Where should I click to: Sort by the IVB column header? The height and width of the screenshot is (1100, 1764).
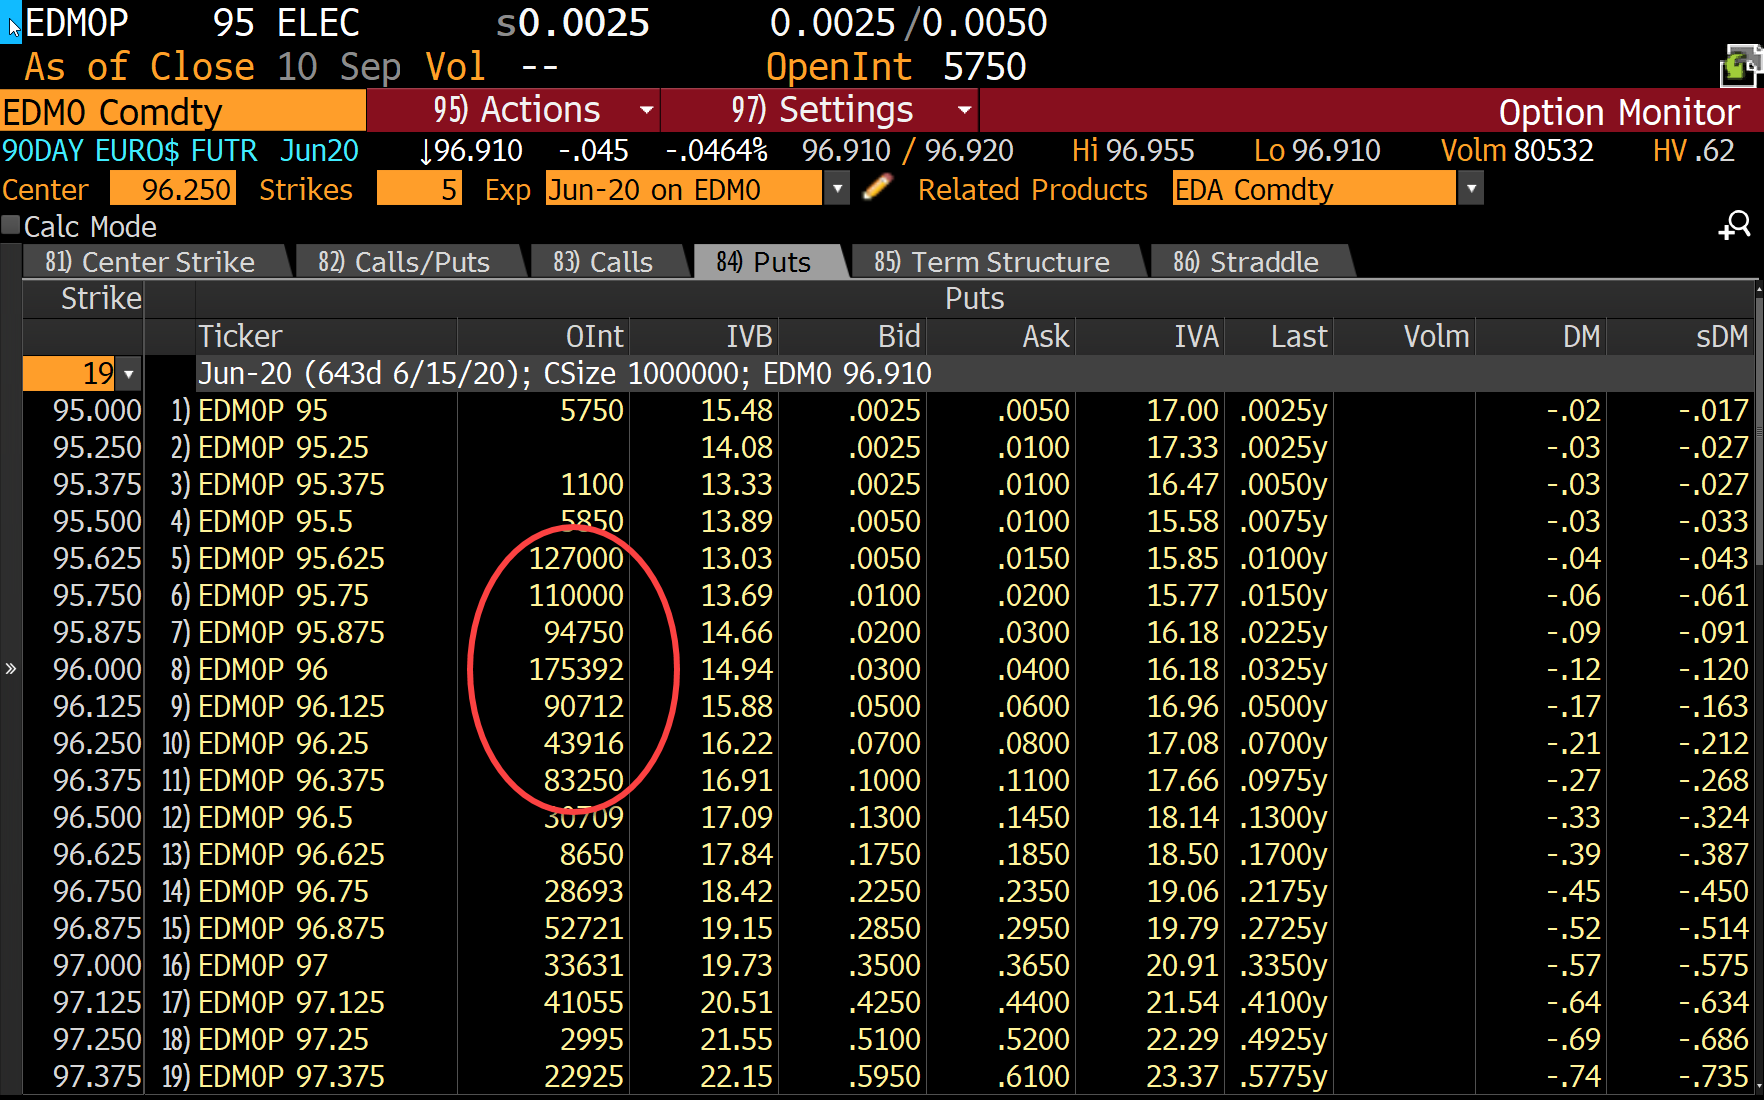[749, 336]
